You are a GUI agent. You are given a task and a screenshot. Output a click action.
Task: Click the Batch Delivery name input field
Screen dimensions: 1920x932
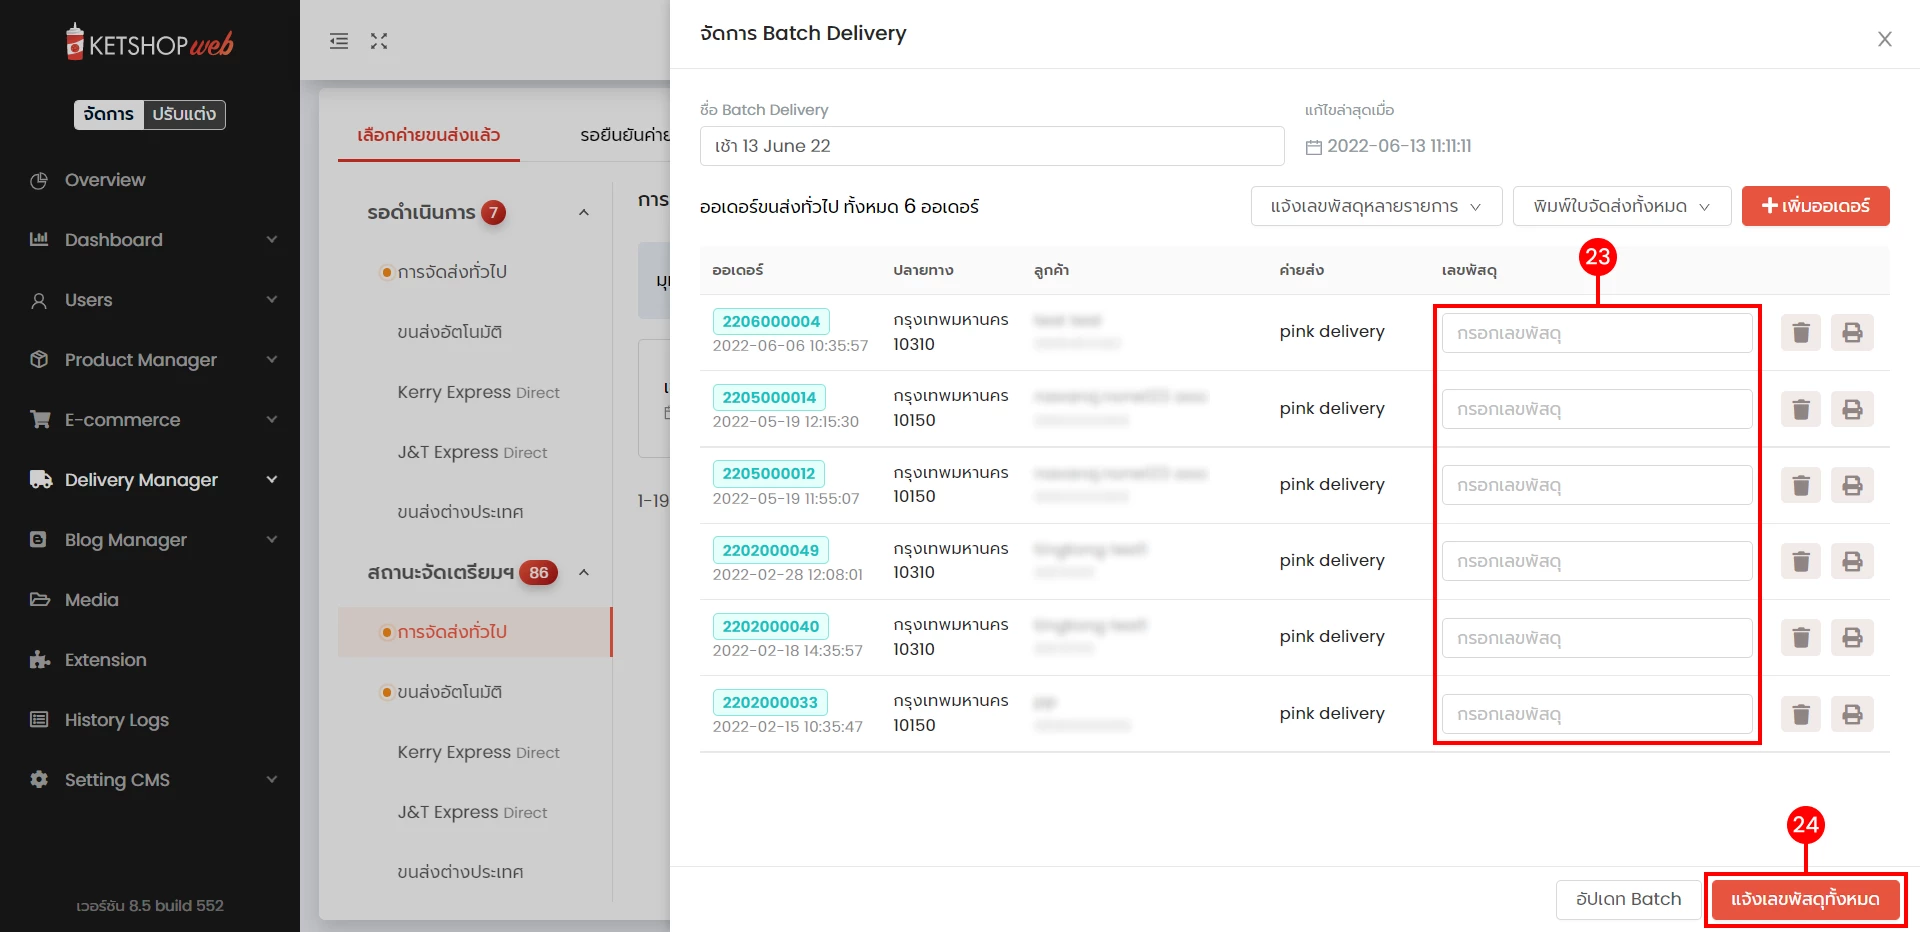(x=991, y=146)
